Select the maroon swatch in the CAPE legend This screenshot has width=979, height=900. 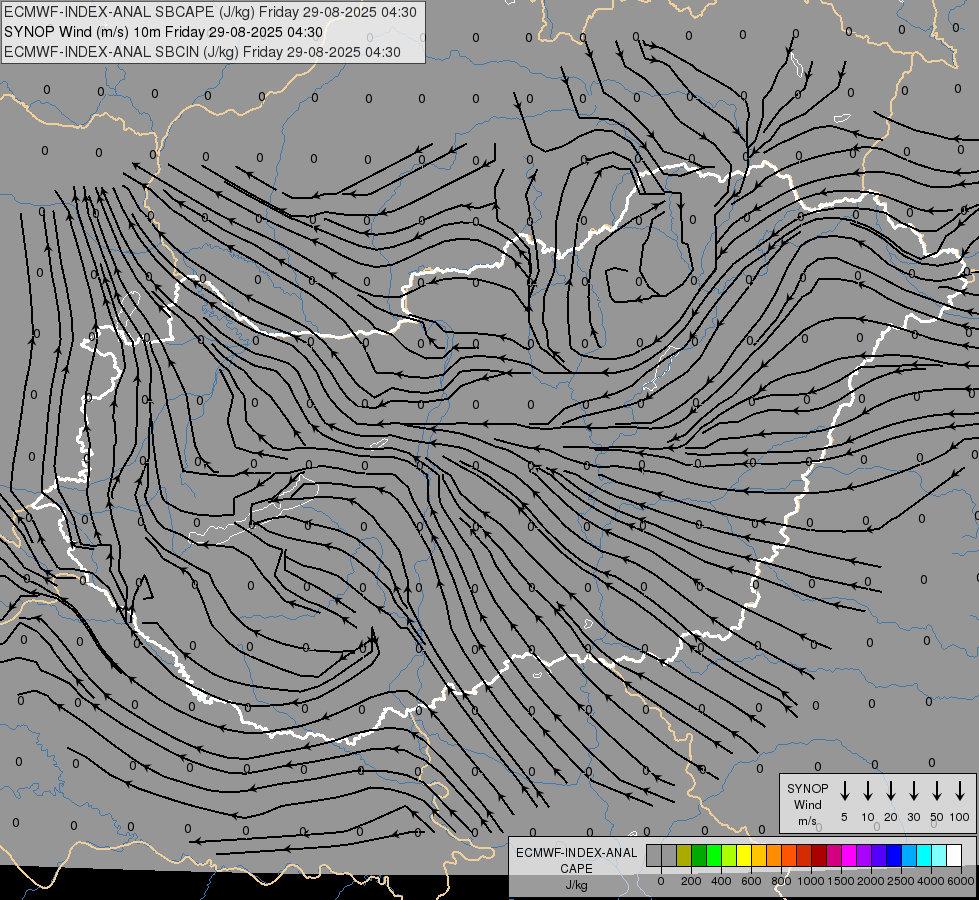click(819, 856)
